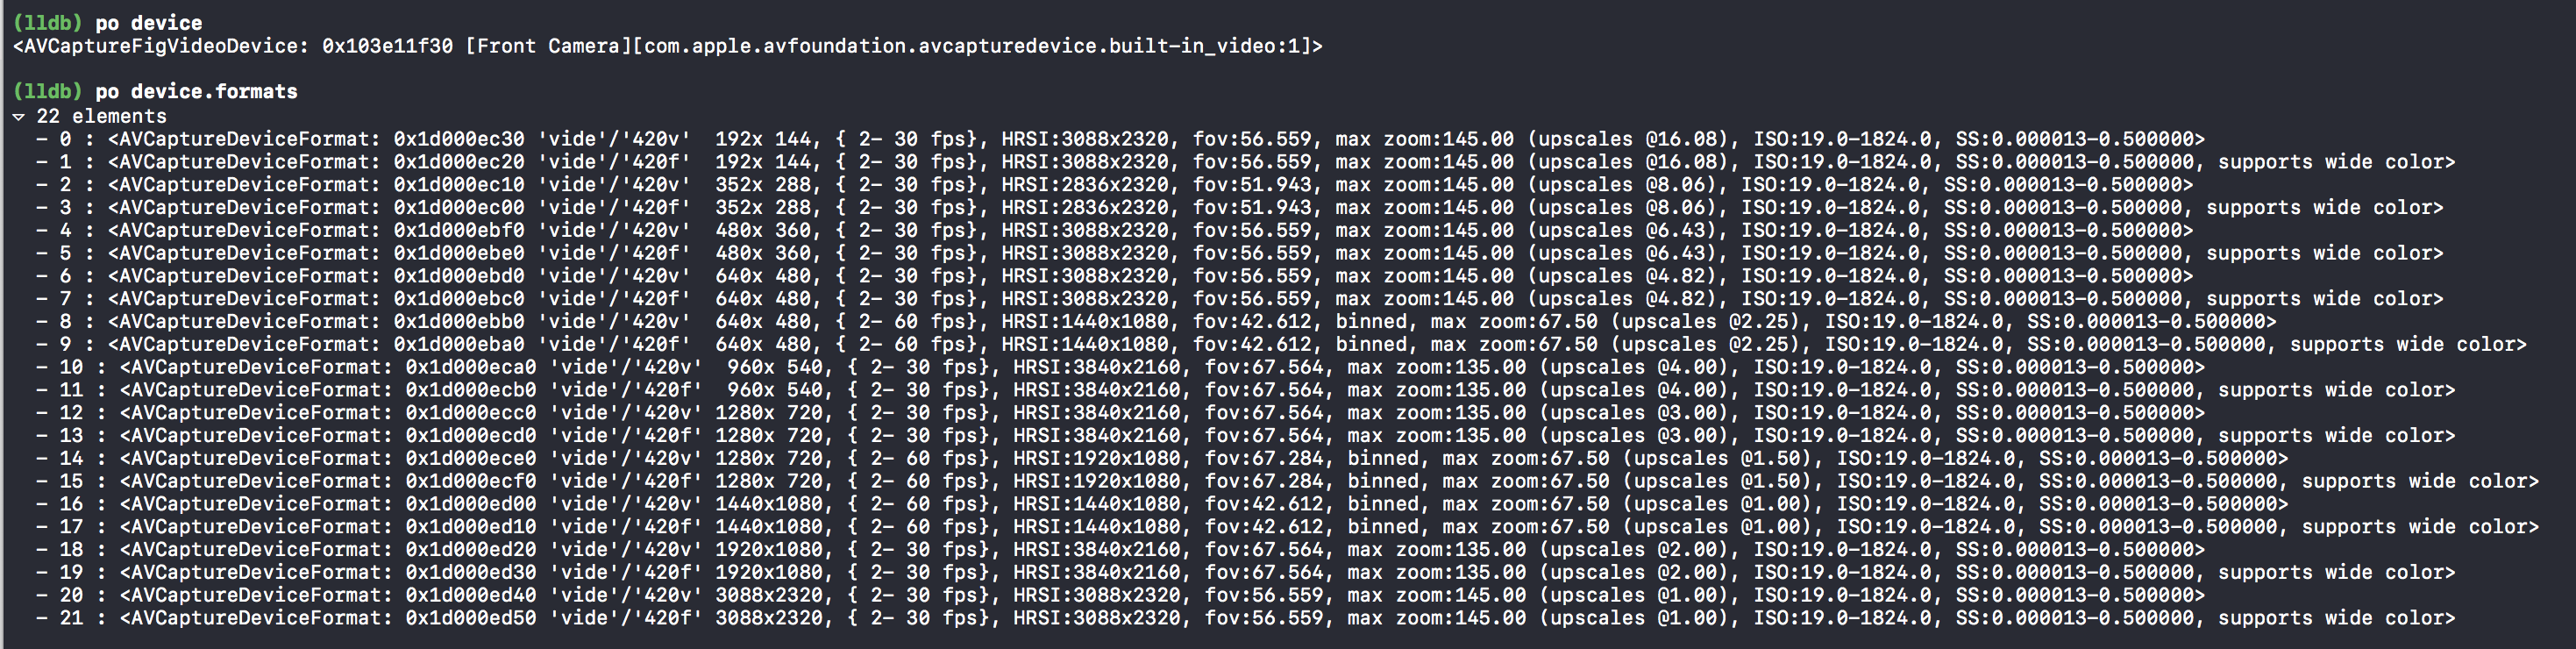Viewport: 2576px width, 649px height.
Task: Select element 21 format 0x1d000ed50
Action: [x=1245, y=619]
